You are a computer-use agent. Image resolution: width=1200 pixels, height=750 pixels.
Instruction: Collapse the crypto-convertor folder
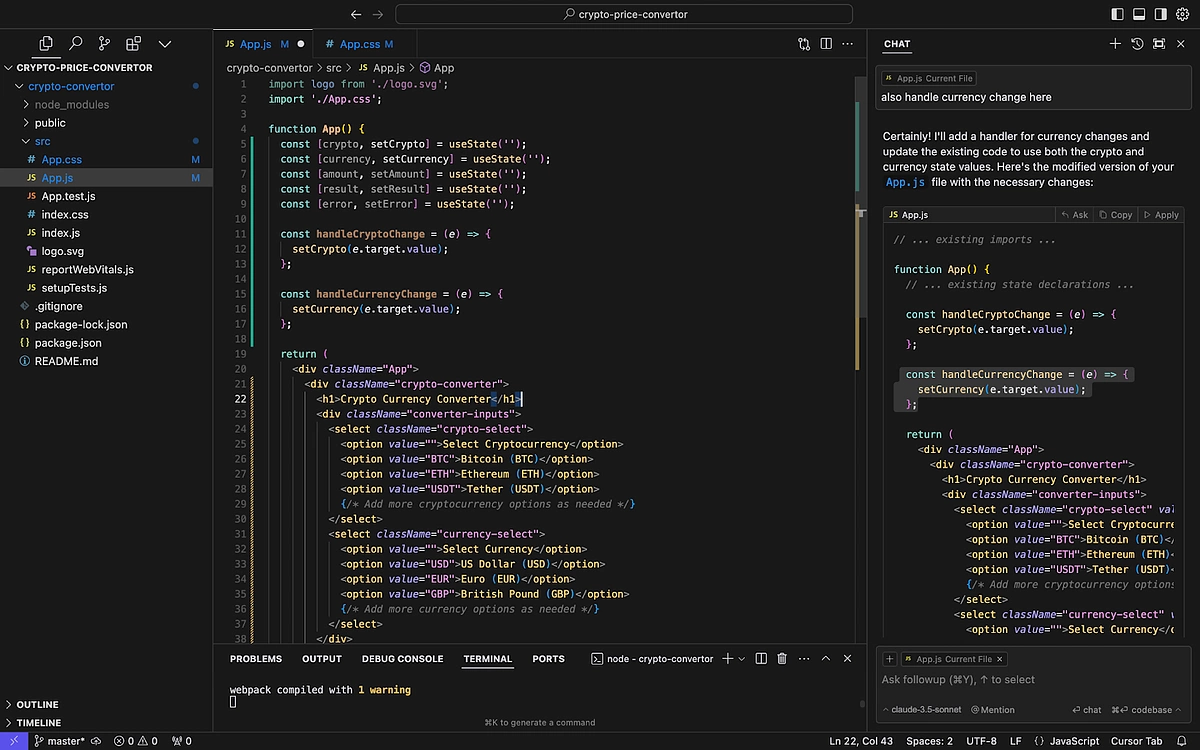(71, 86)
